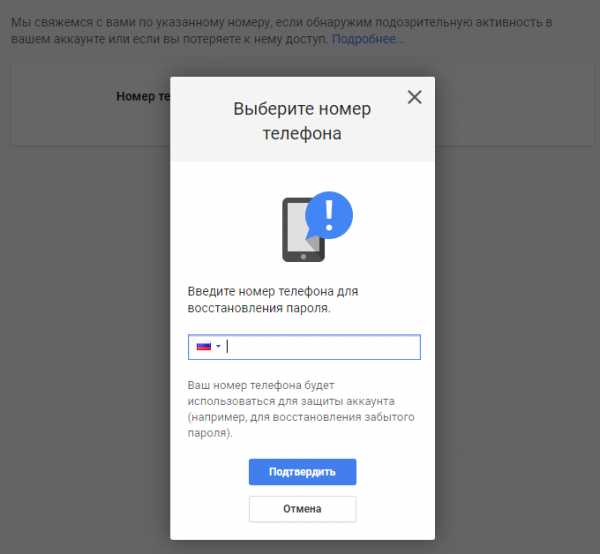Open the Подробнее link
Screen dimensions: 600x554
(x=364, y=39)
